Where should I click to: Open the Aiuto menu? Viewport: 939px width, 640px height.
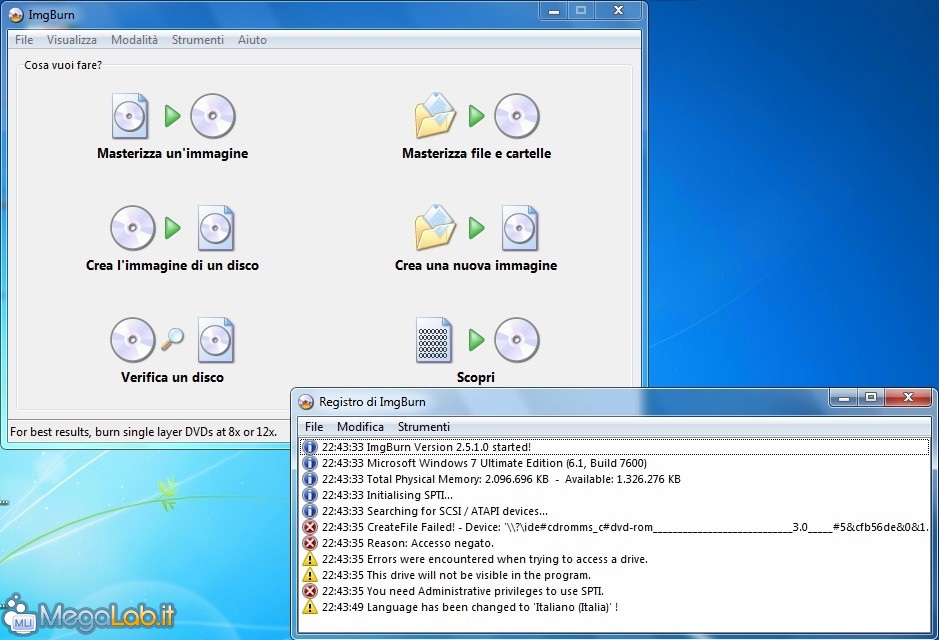click(252, 40)
